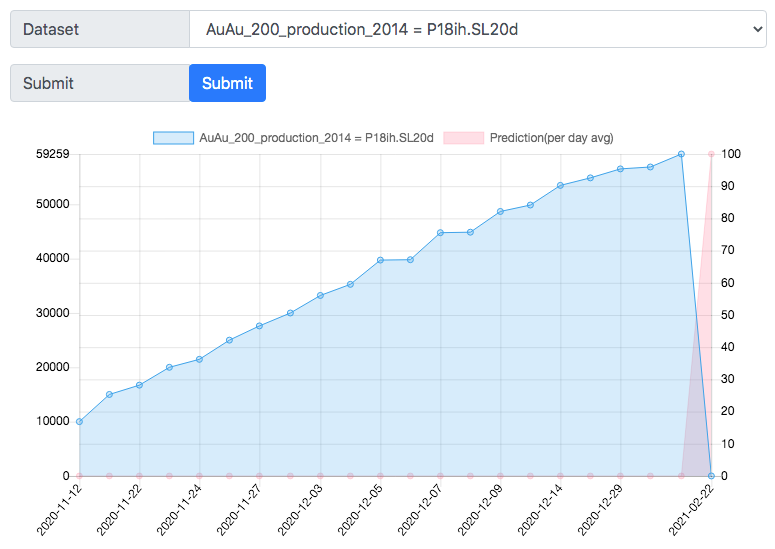Click the blue data point above 2020-12-03

click(x=320, y=296)
